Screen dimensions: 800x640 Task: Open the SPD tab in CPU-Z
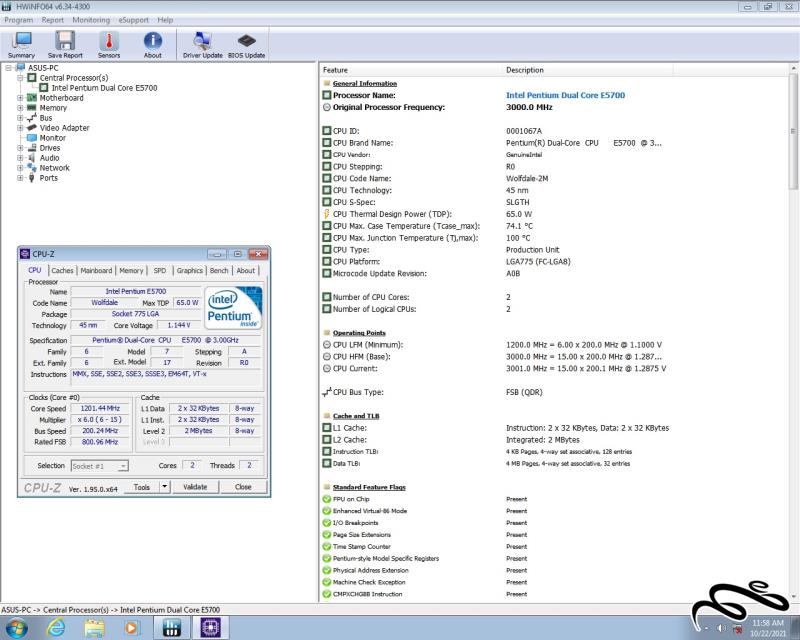coord(160,270)
